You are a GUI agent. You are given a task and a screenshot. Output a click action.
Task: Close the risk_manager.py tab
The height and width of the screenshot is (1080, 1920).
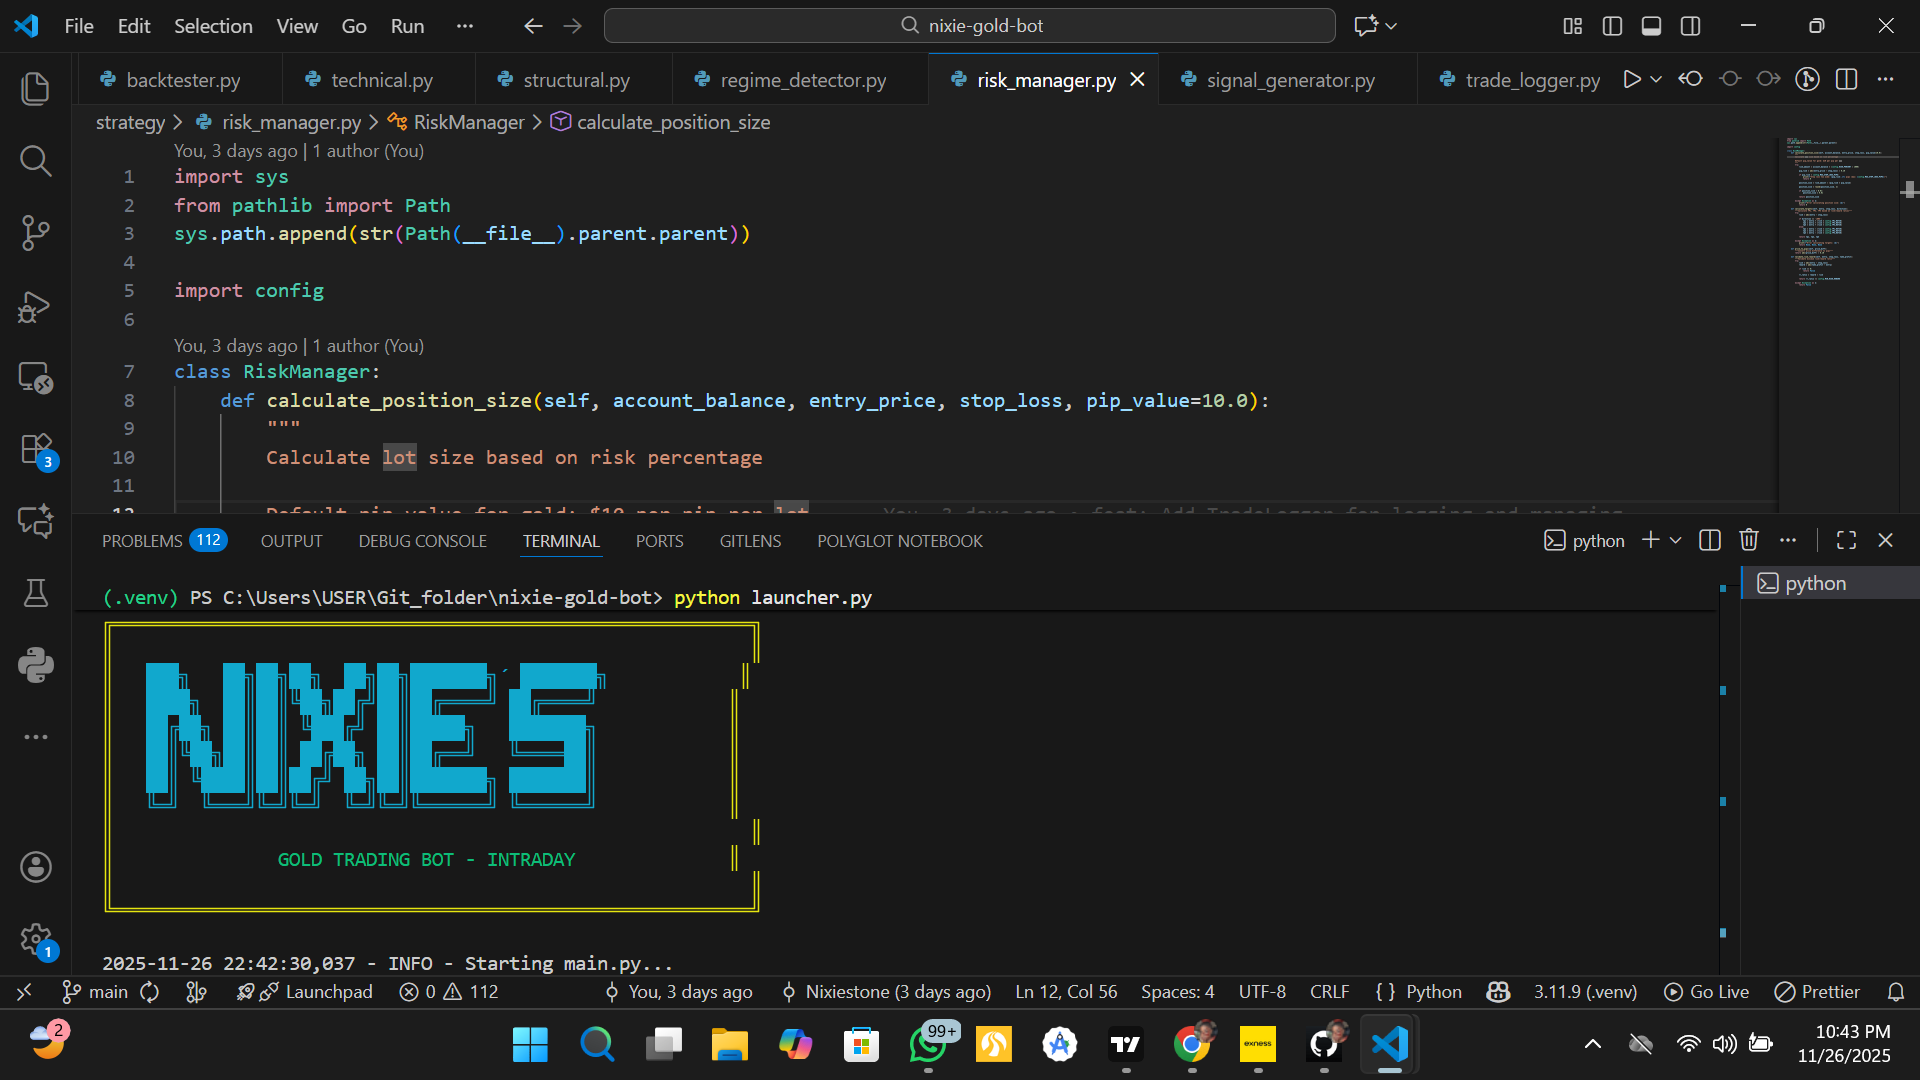pyautogui.click(x=1137, y=80)
